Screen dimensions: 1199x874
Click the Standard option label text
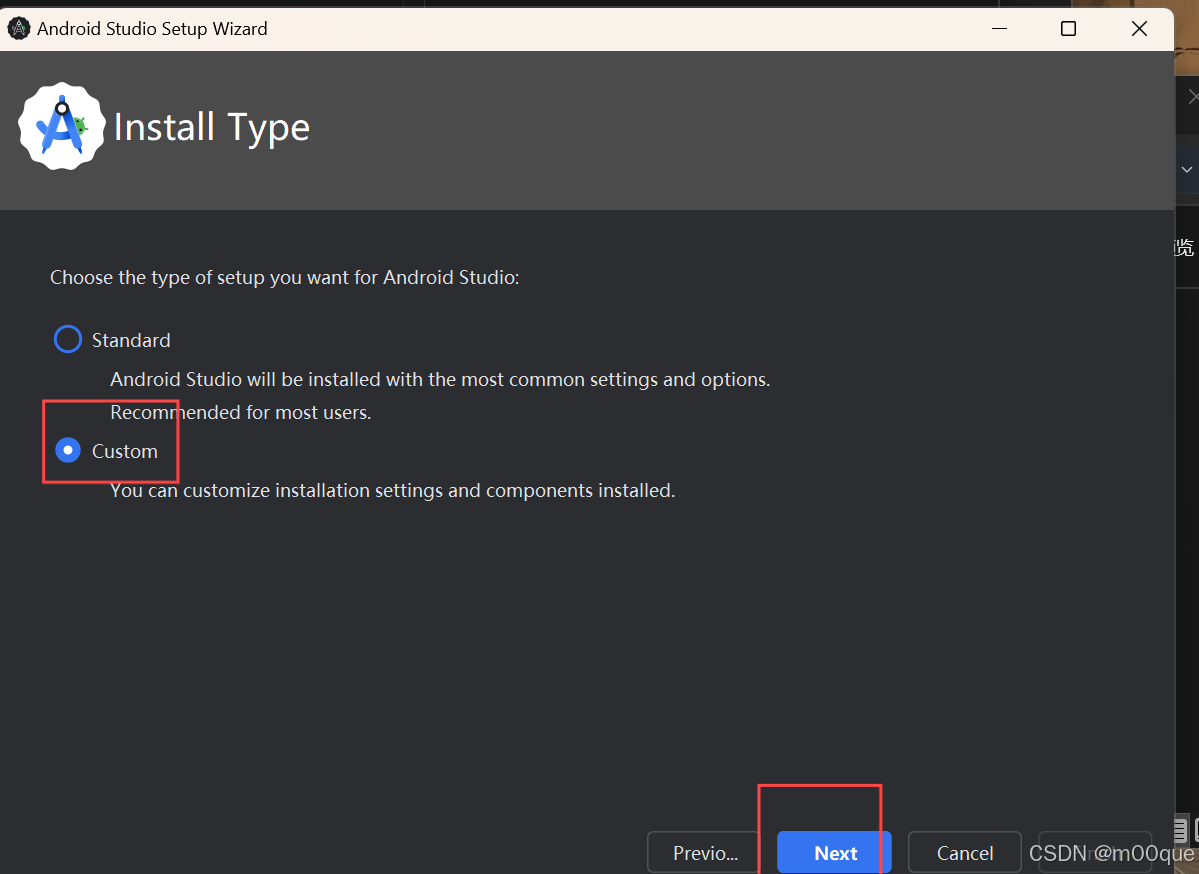(133, 340)
